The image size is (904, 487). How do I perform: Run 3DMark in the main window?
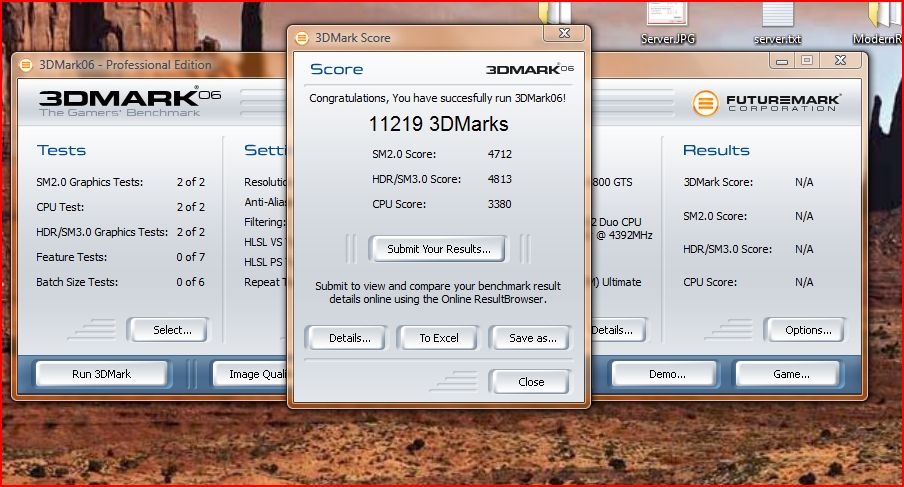click(x=101, y=374)
